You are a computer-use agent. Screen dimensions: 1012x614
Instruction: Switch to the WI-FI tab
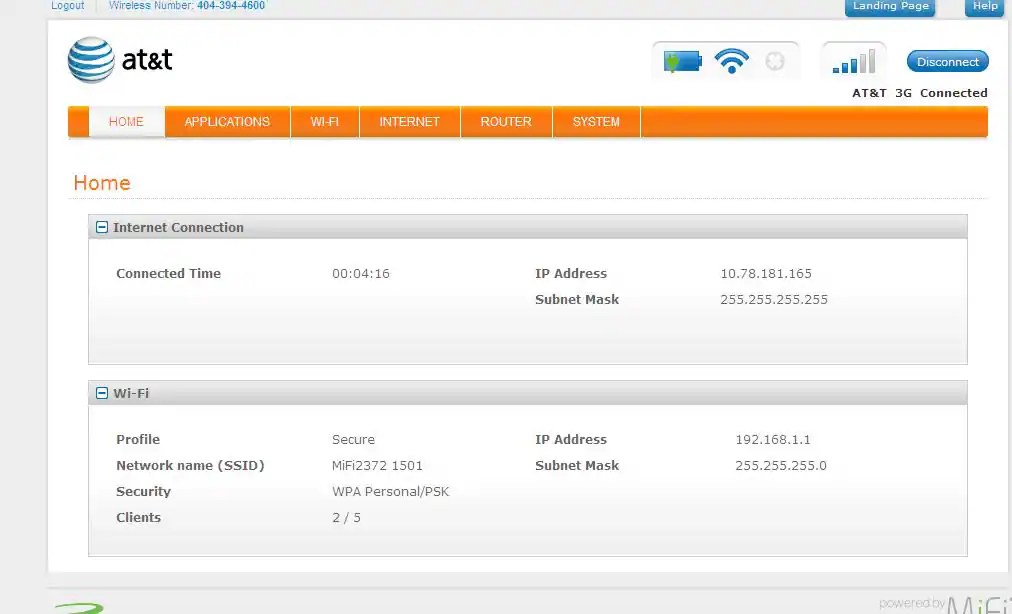pyautogui.click(x=325, y=122)
